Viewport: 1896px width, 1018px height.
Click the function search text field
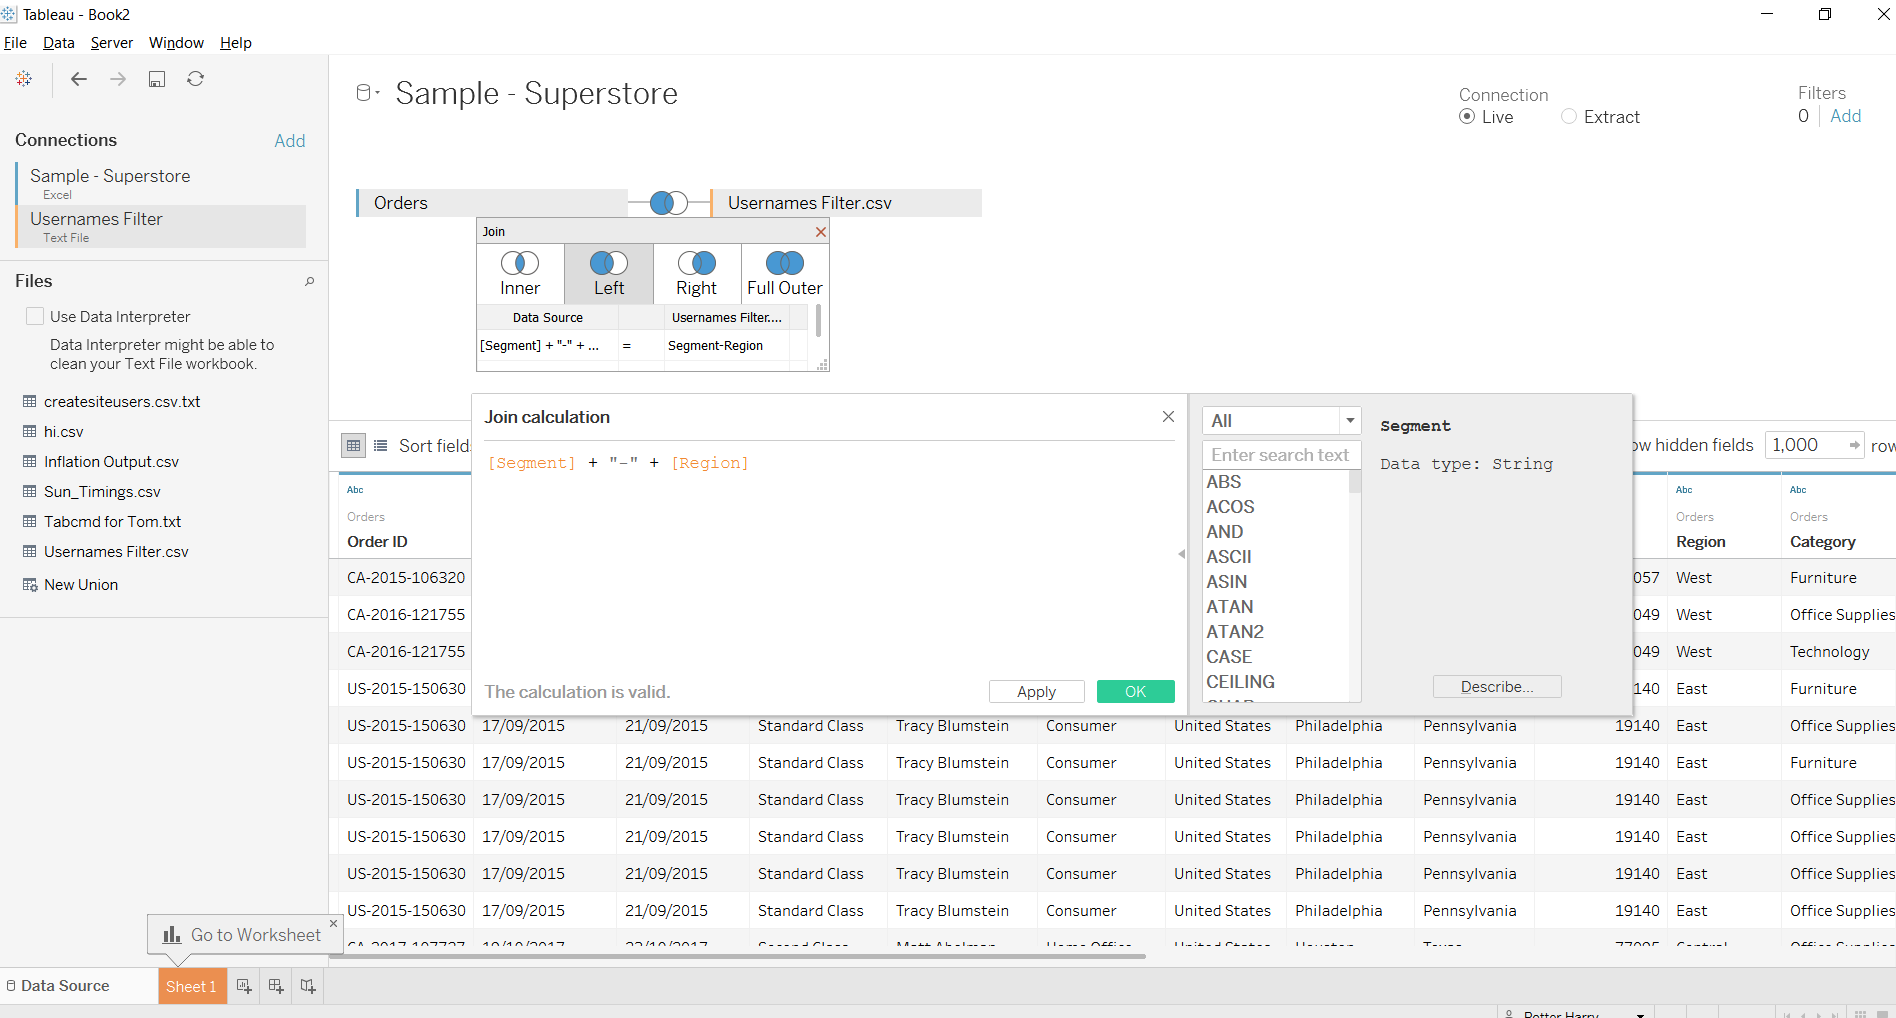click(1281, 455)
